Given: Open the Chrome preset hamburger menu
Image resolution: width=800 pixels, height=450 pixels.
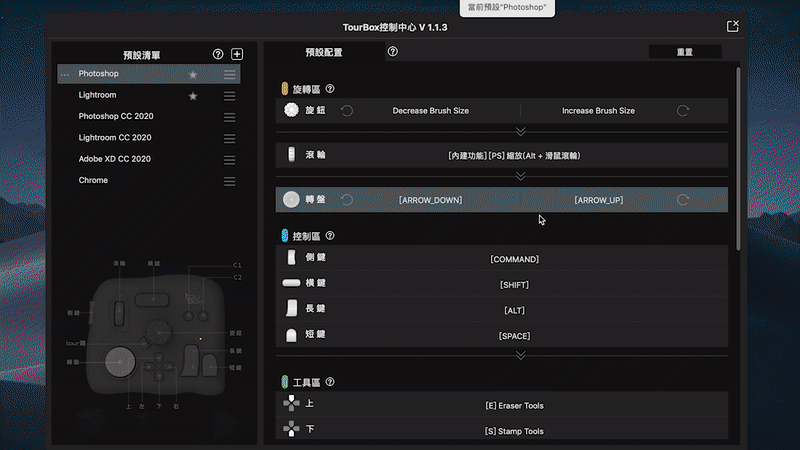Looking at the screenshot, I should (x=230, y=182).
